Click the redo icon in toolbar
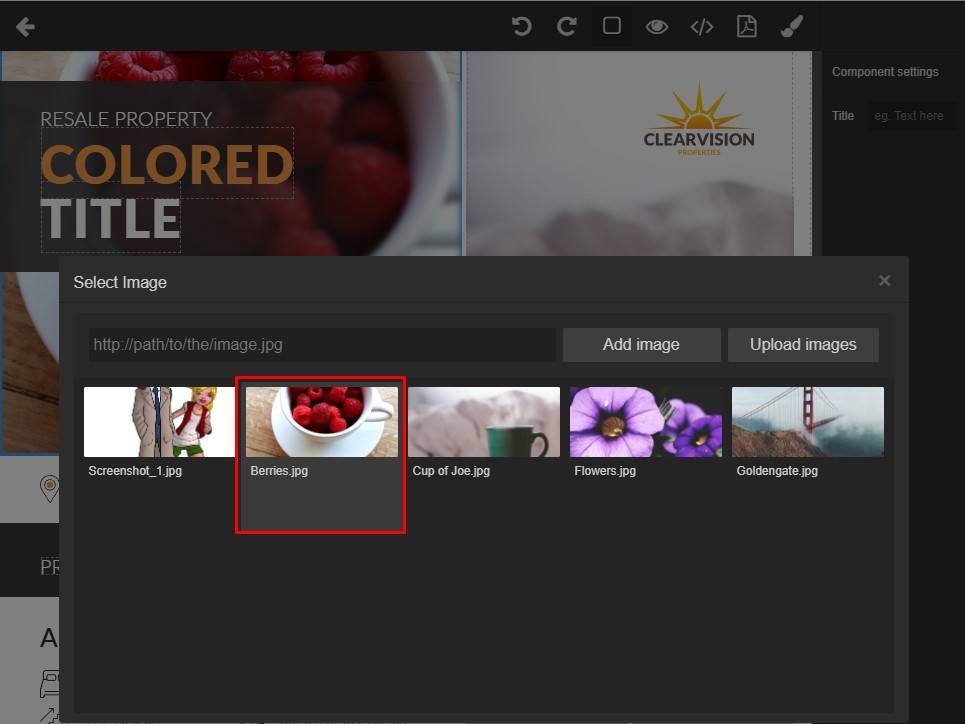The height and width of the screenshot is (724, 965). point(566,26)
